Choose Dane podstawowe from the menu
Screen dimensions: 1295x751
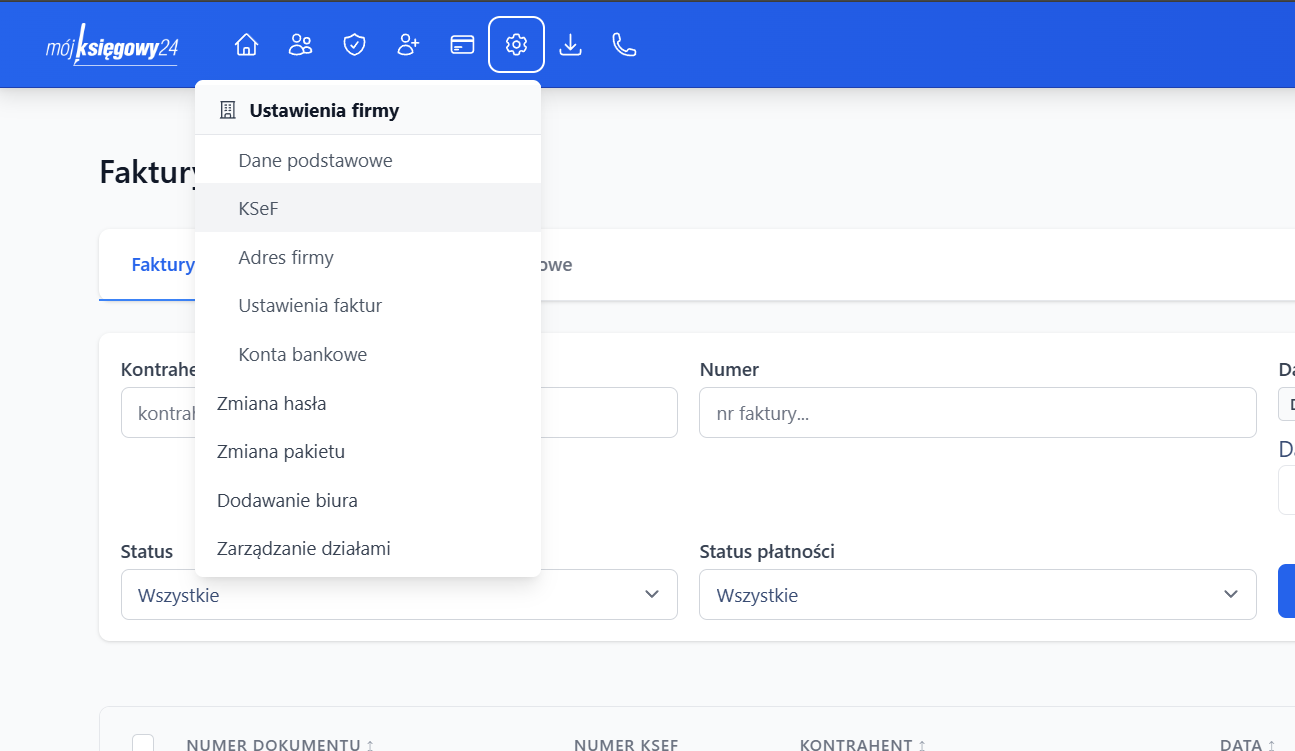pos(315,159)
